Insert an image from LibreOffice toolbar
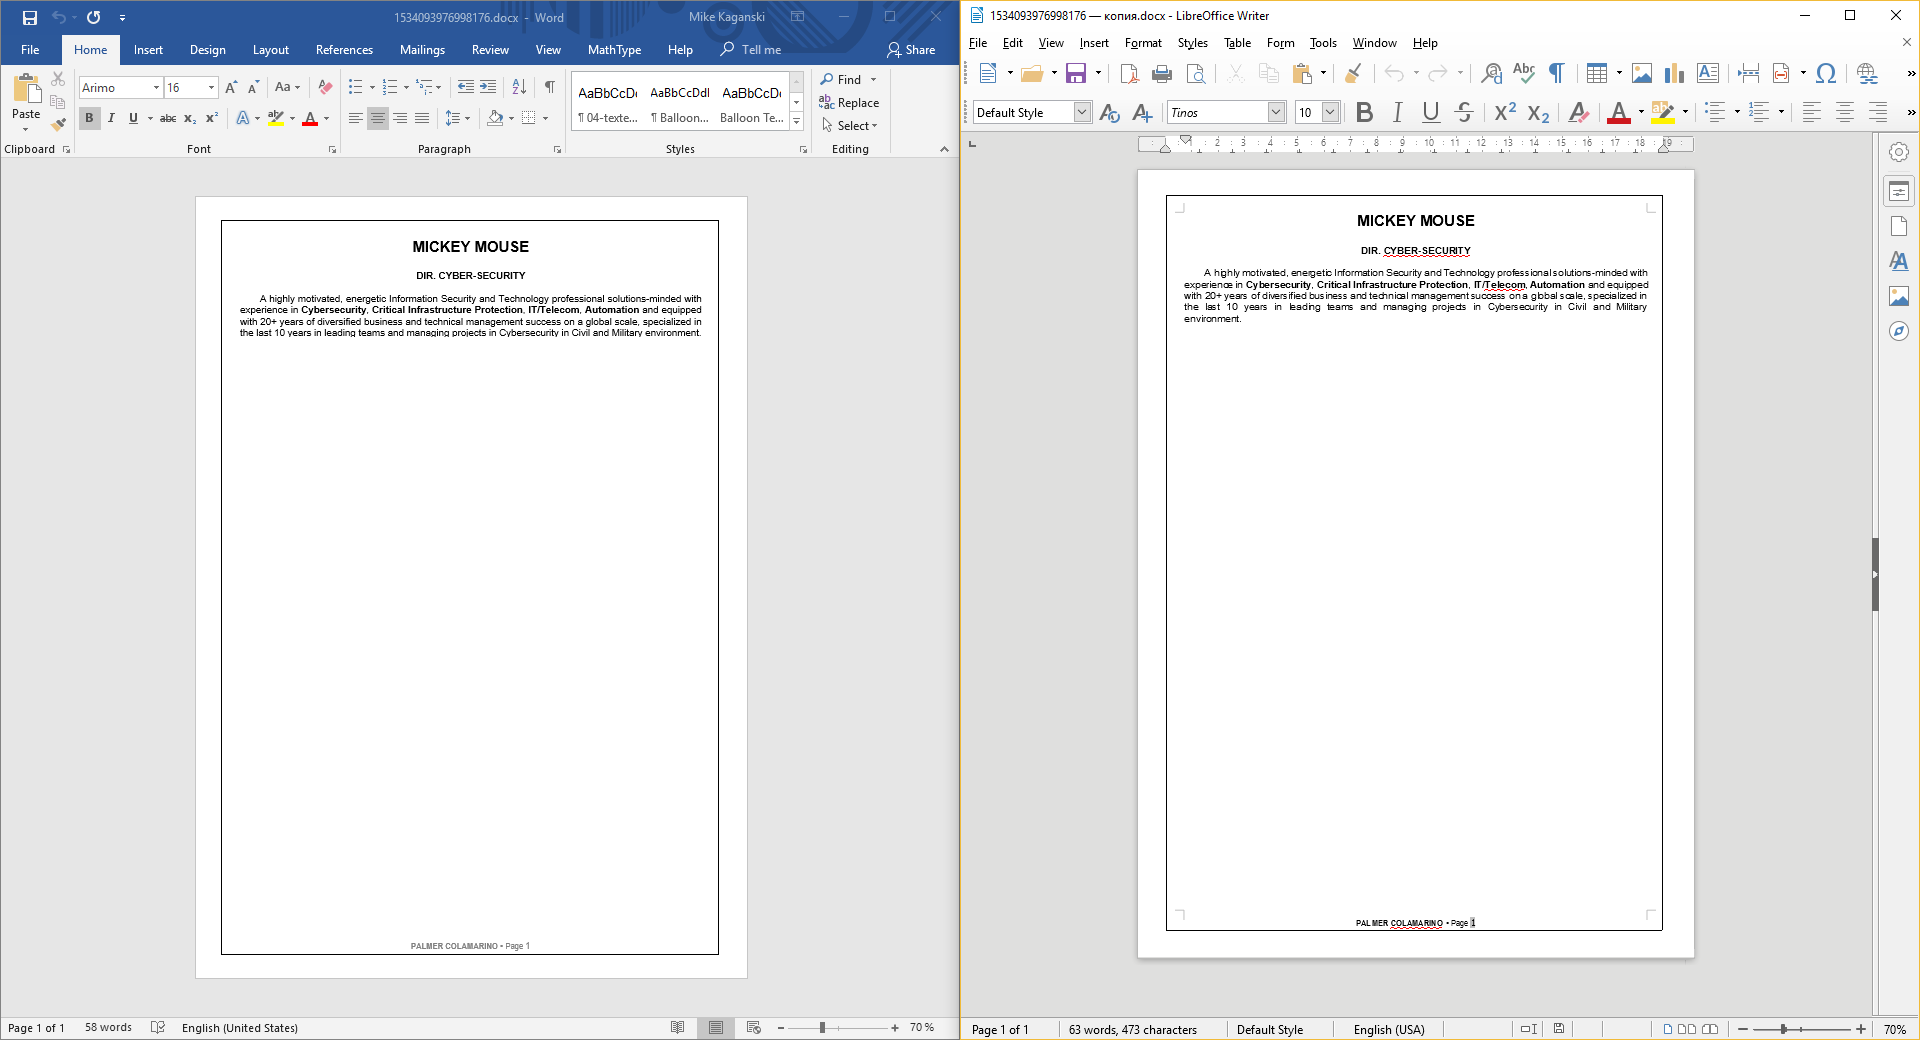The width and height of the screenshot is (1920, 1040). coord(1642,73)
